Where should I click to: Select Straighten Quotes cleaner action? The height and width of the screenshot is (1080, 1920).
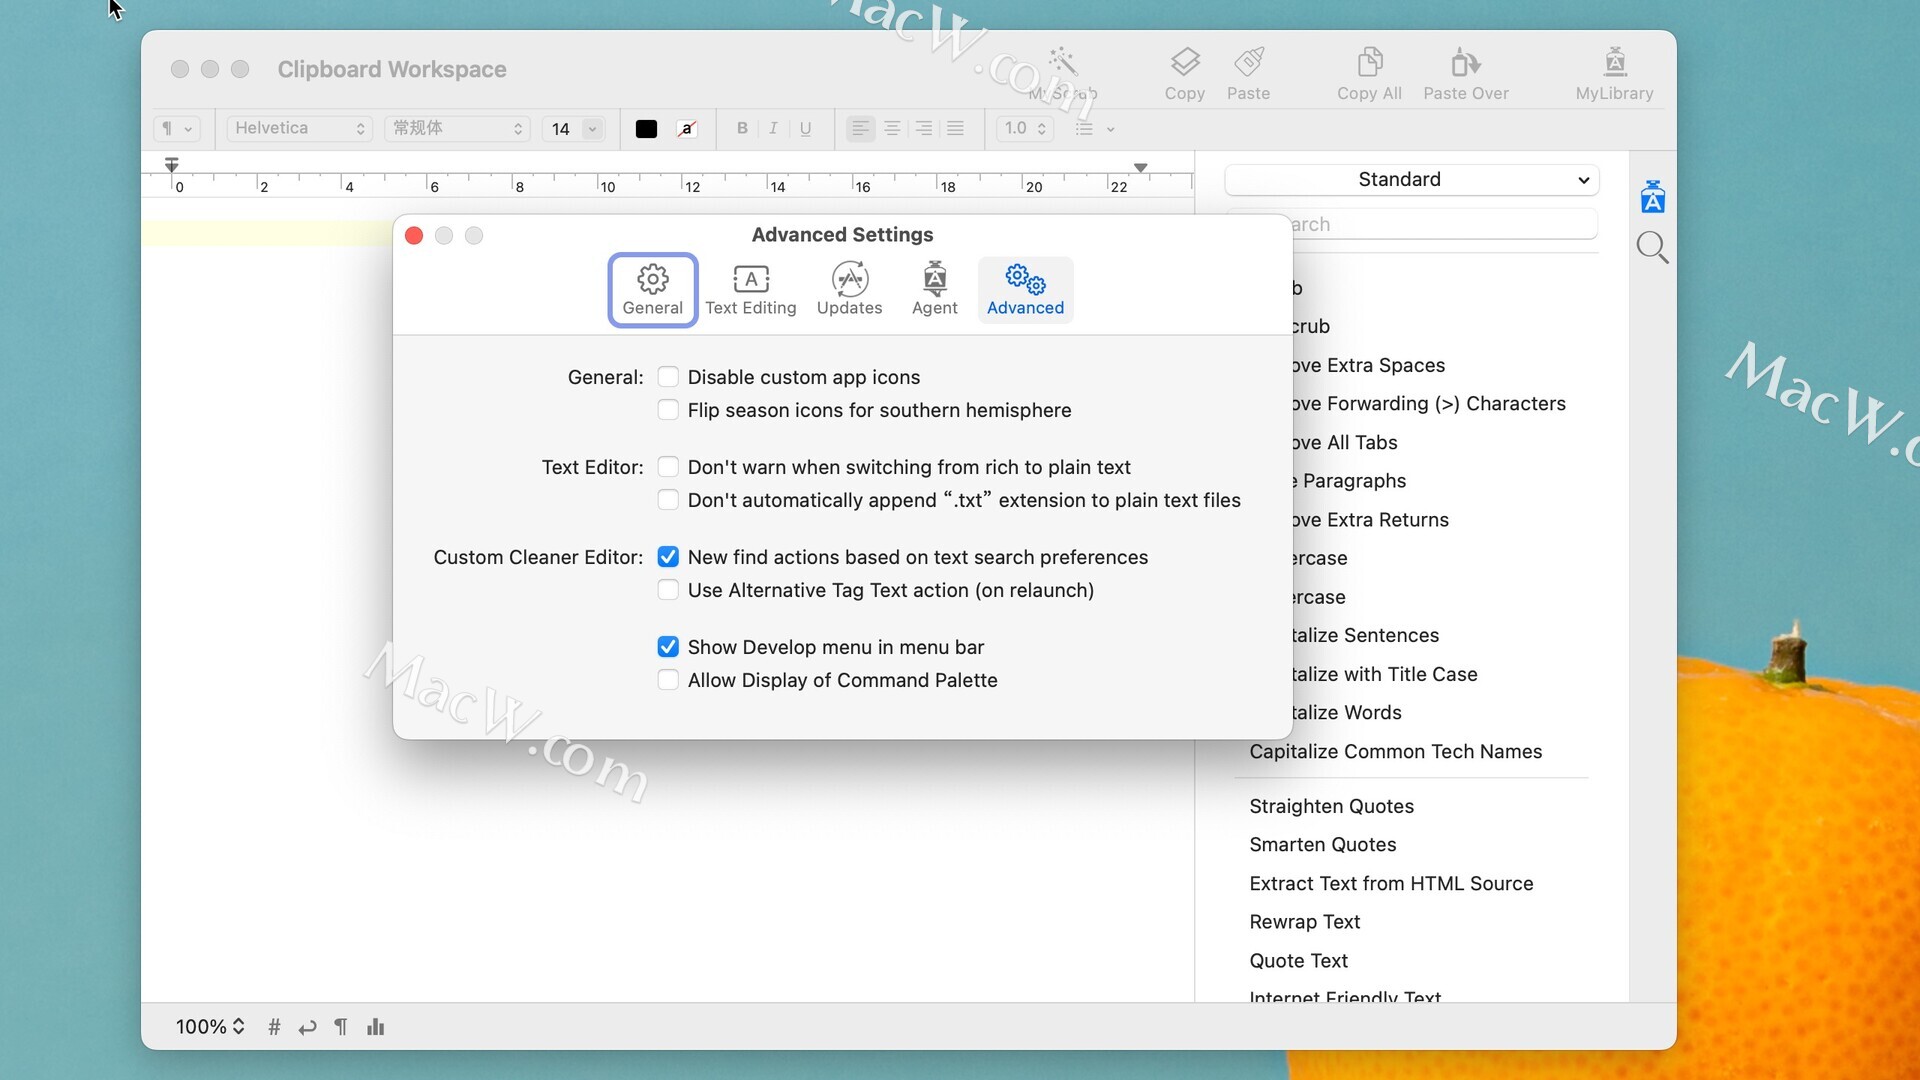pyautogui.click(x=1331, y=806)
